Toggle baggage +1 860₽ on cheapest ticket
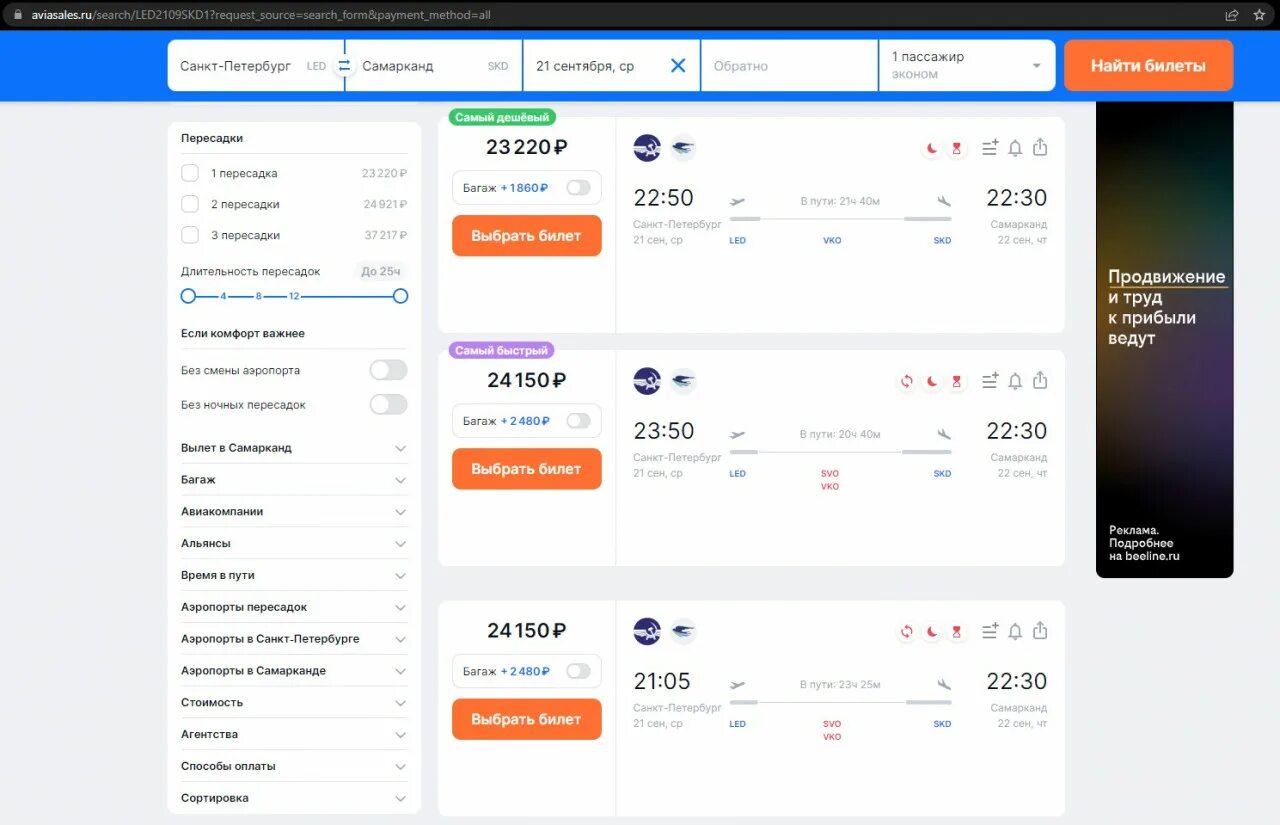 coord(578,188)
